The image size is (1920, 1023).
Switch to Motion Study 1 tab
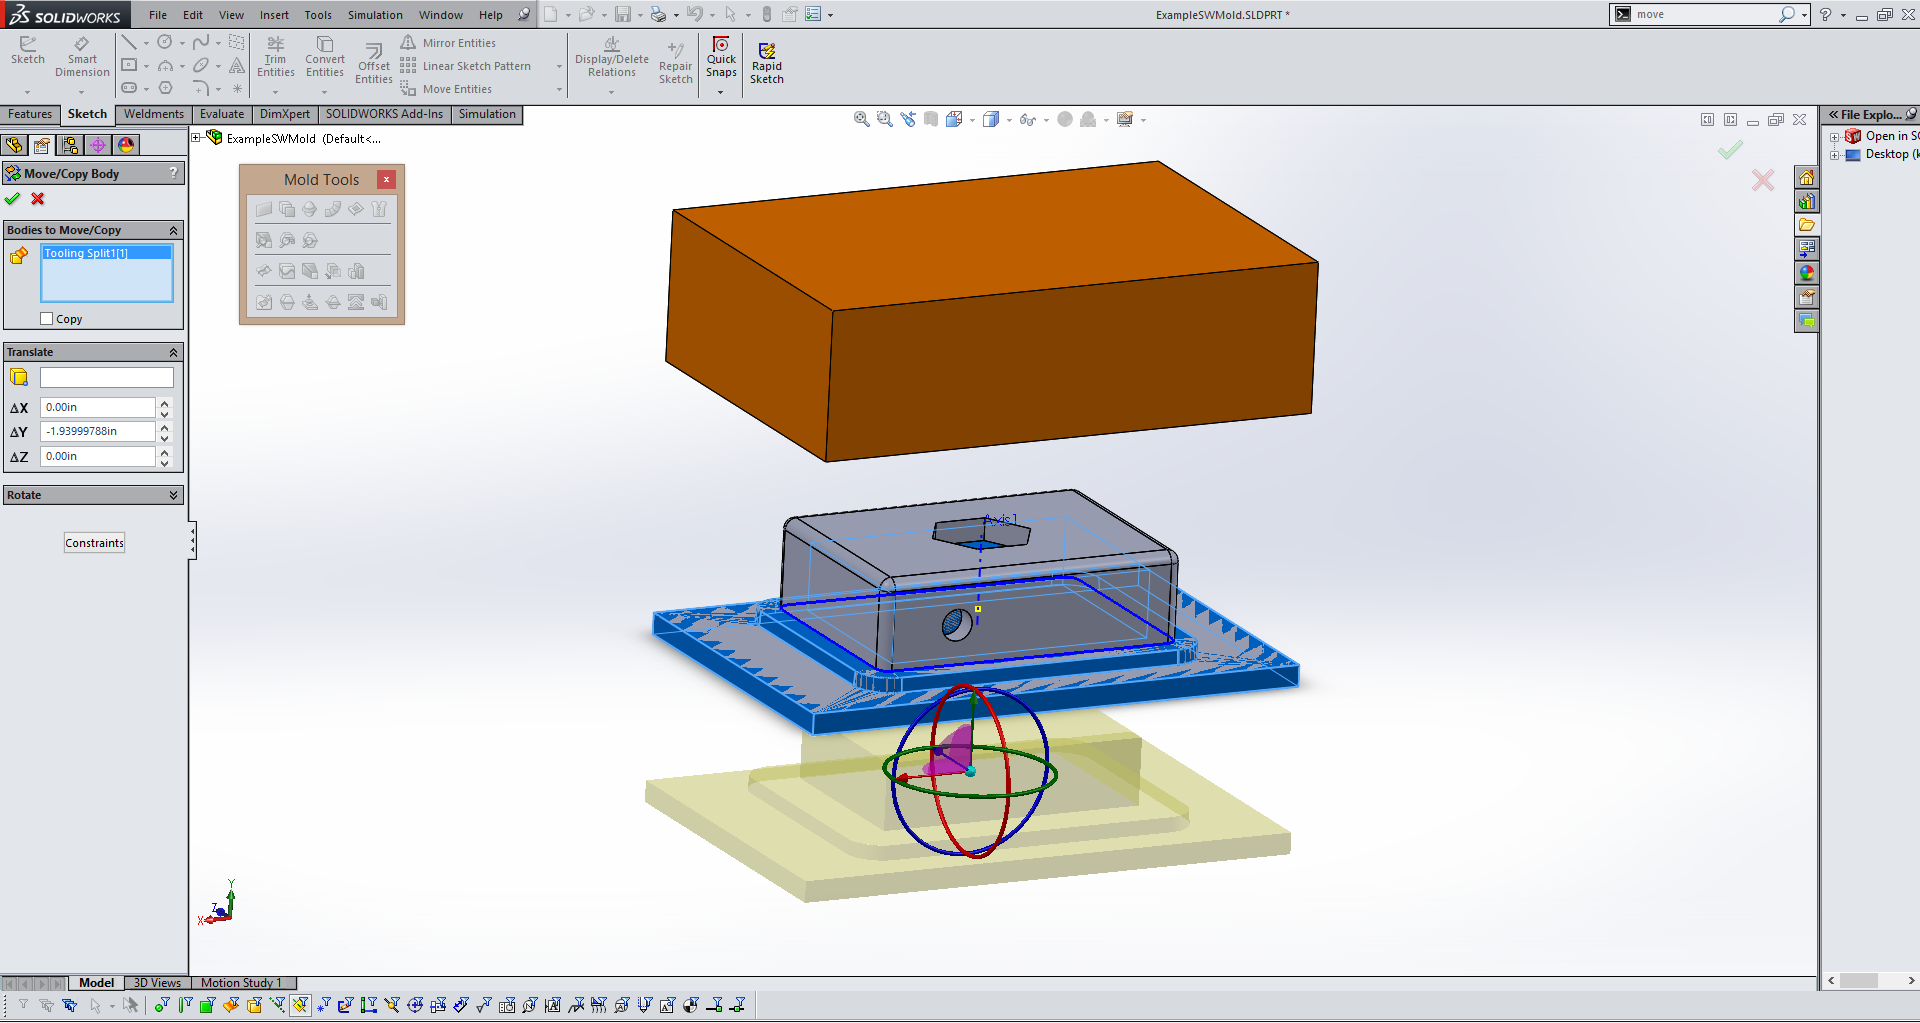click(x=242, y=983)
